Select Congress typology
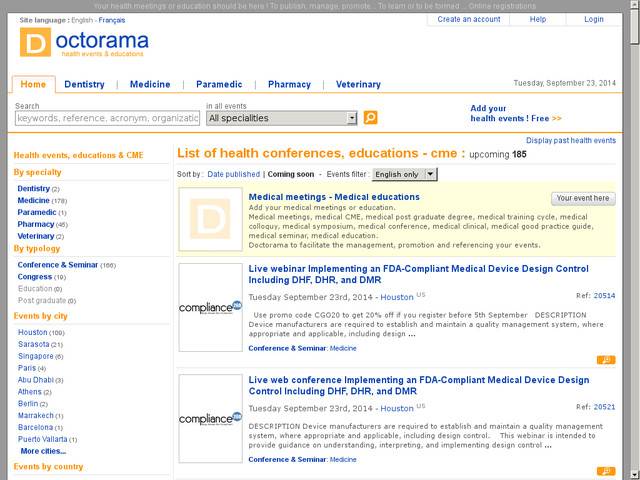640x480 pixels. [x=35, y=277]
